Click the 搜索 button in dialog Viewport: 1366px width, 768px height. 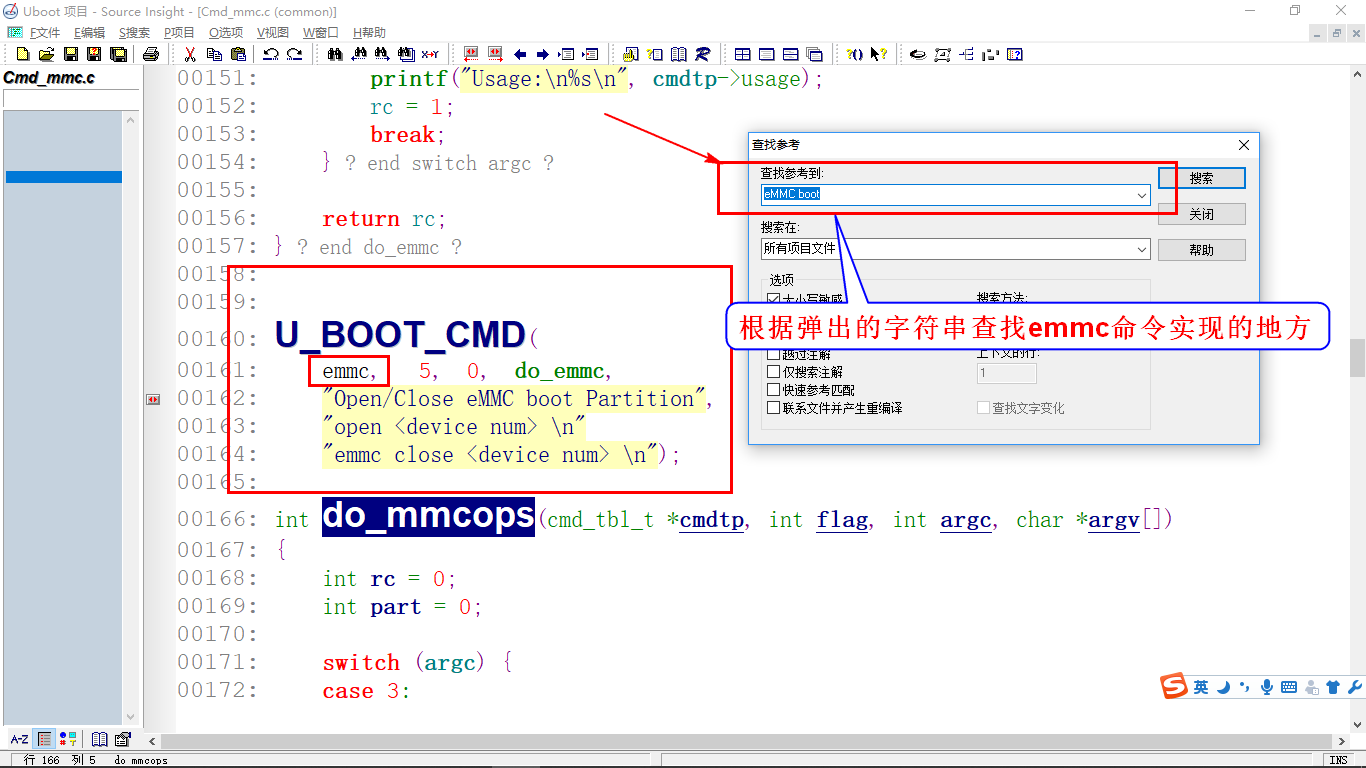1202,178
